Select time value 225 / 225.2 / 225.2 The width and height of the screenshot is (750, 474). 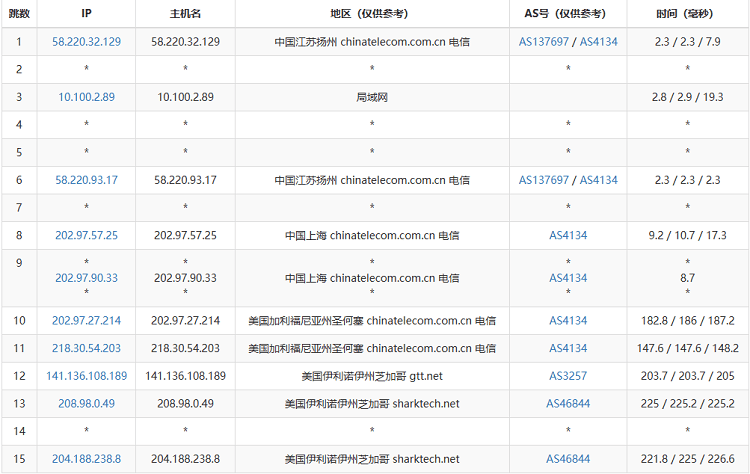tap(687, 404)
